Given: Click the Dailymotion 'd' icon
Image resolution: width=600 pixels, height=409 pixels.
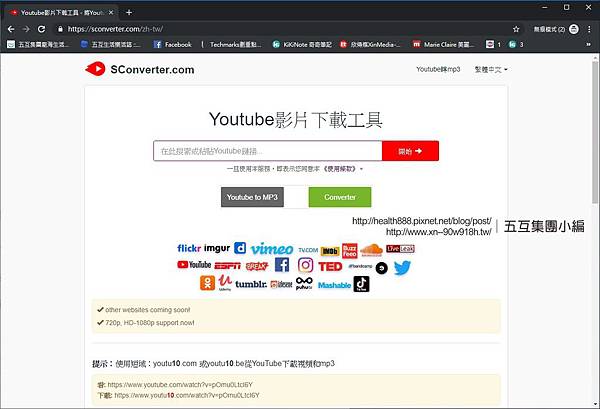Looking at the screenshot, I should click(x=240, y=248).
